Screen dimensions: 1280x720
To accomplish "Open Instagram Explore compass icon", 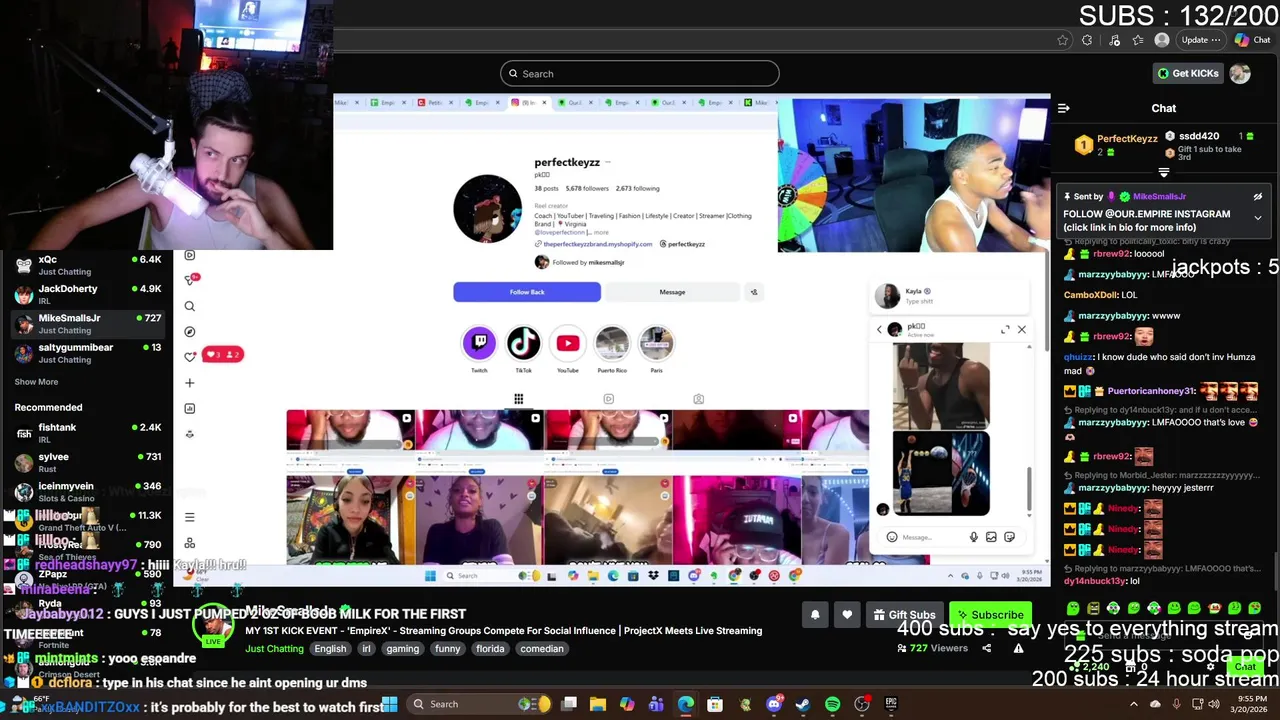I will point(189,331).
